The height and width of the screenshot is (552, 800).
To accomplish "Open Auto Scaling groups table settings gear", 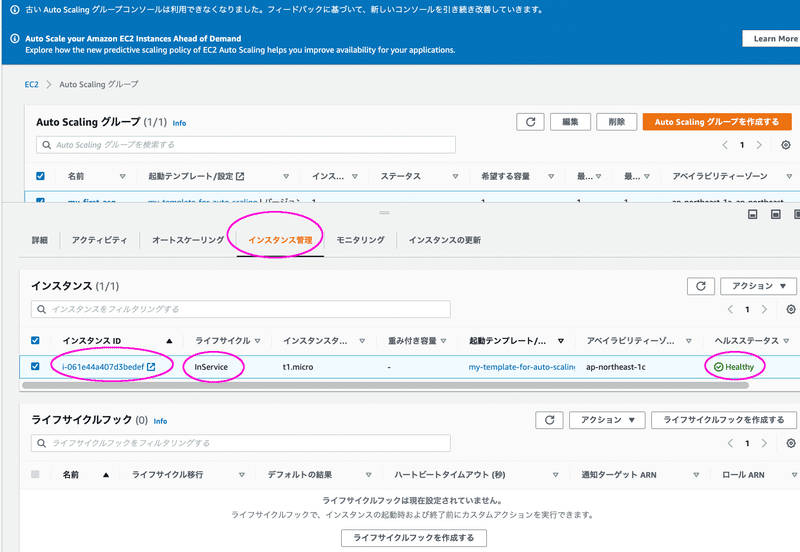I will [786, 145].
